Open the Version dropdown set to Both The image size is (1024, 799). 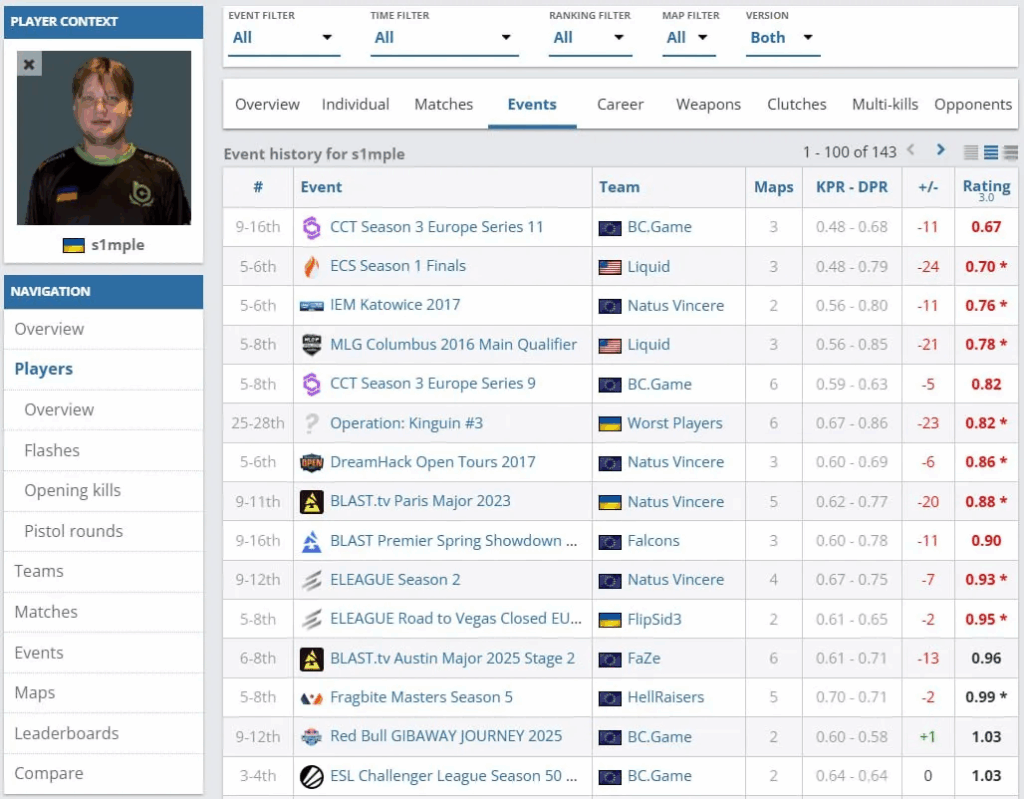[782, 38]
